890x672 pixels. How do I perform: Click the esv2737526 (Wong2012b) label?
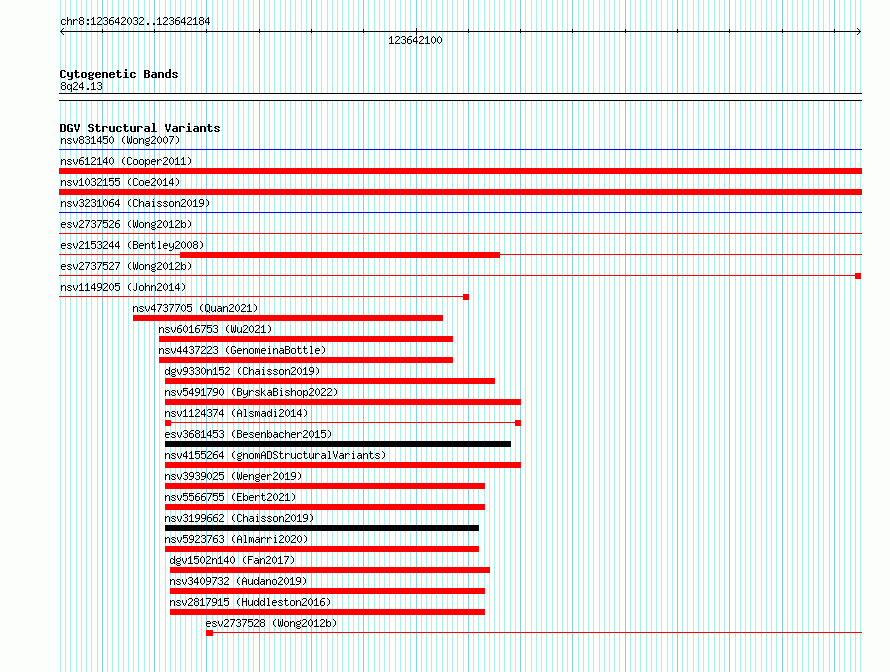point(126,224)
